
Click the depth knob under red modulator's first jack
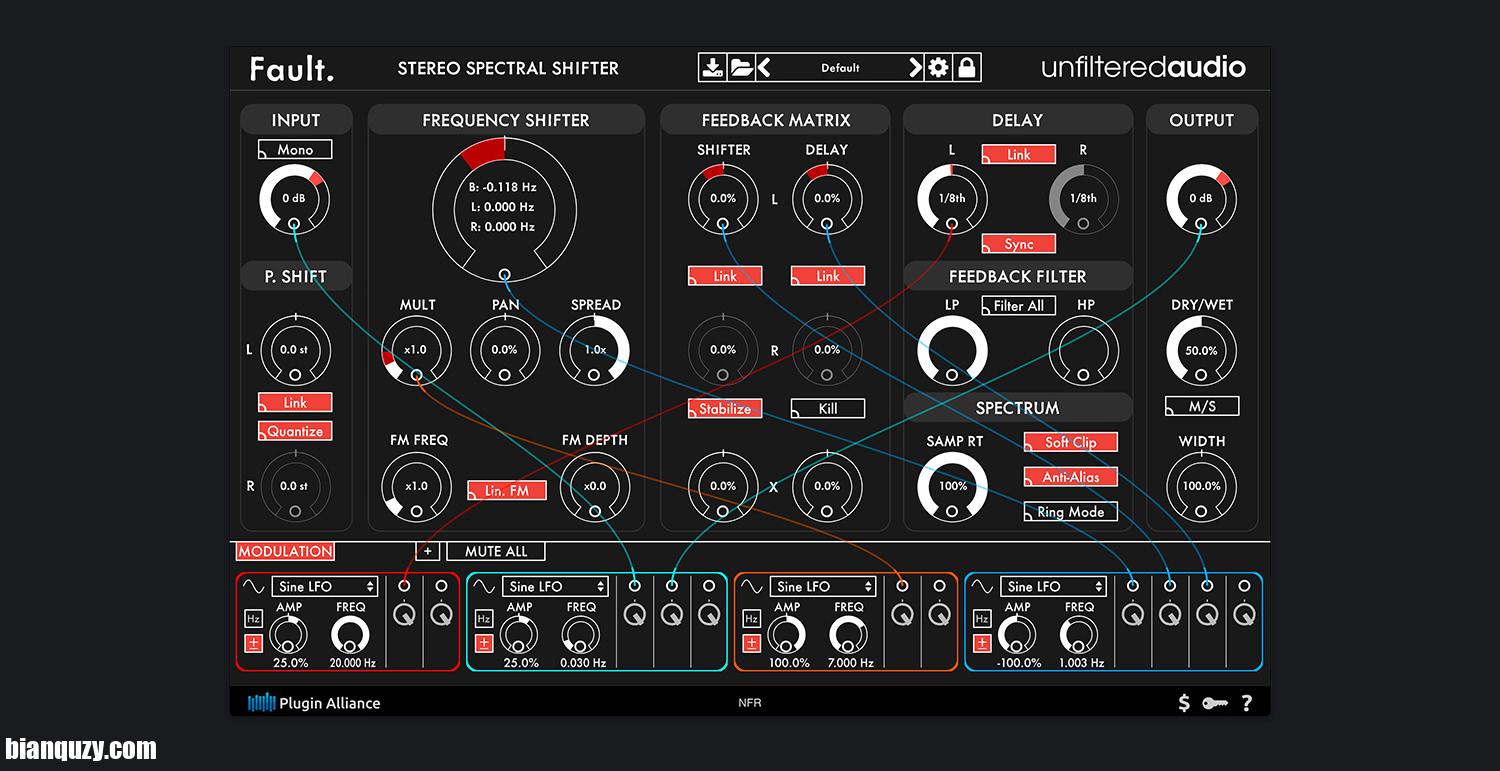point(405,615)
